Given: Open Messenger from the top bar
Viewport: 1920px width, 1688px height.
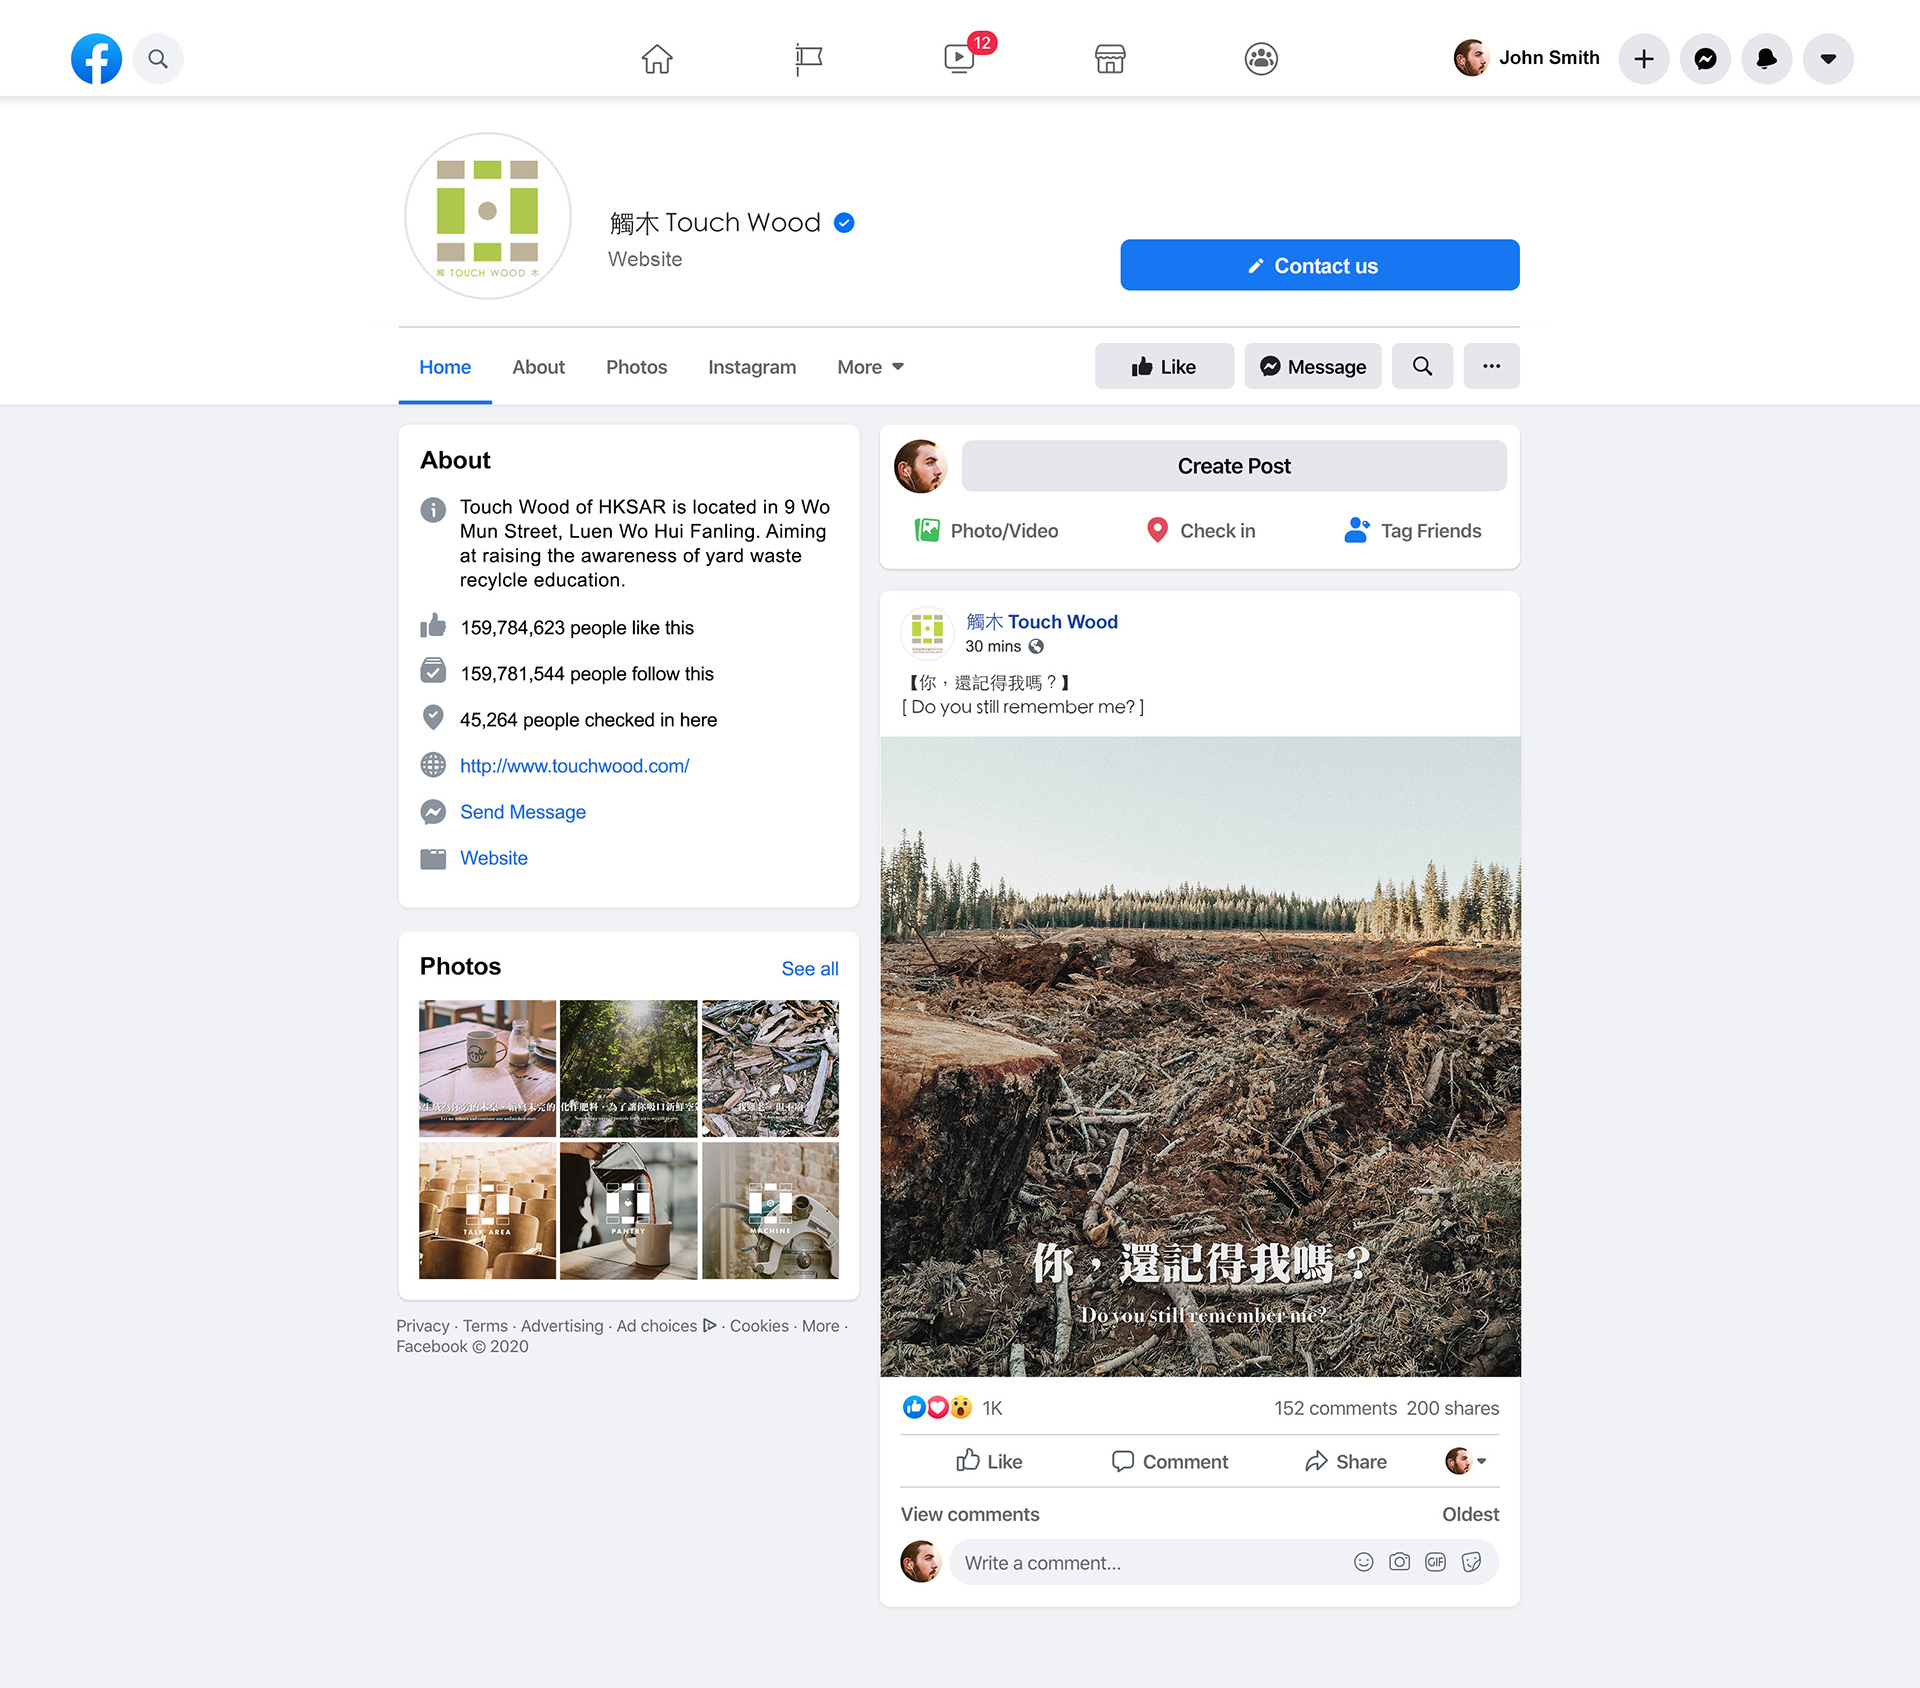Looking at the screenshot, I should click(x=1705, y=58).
